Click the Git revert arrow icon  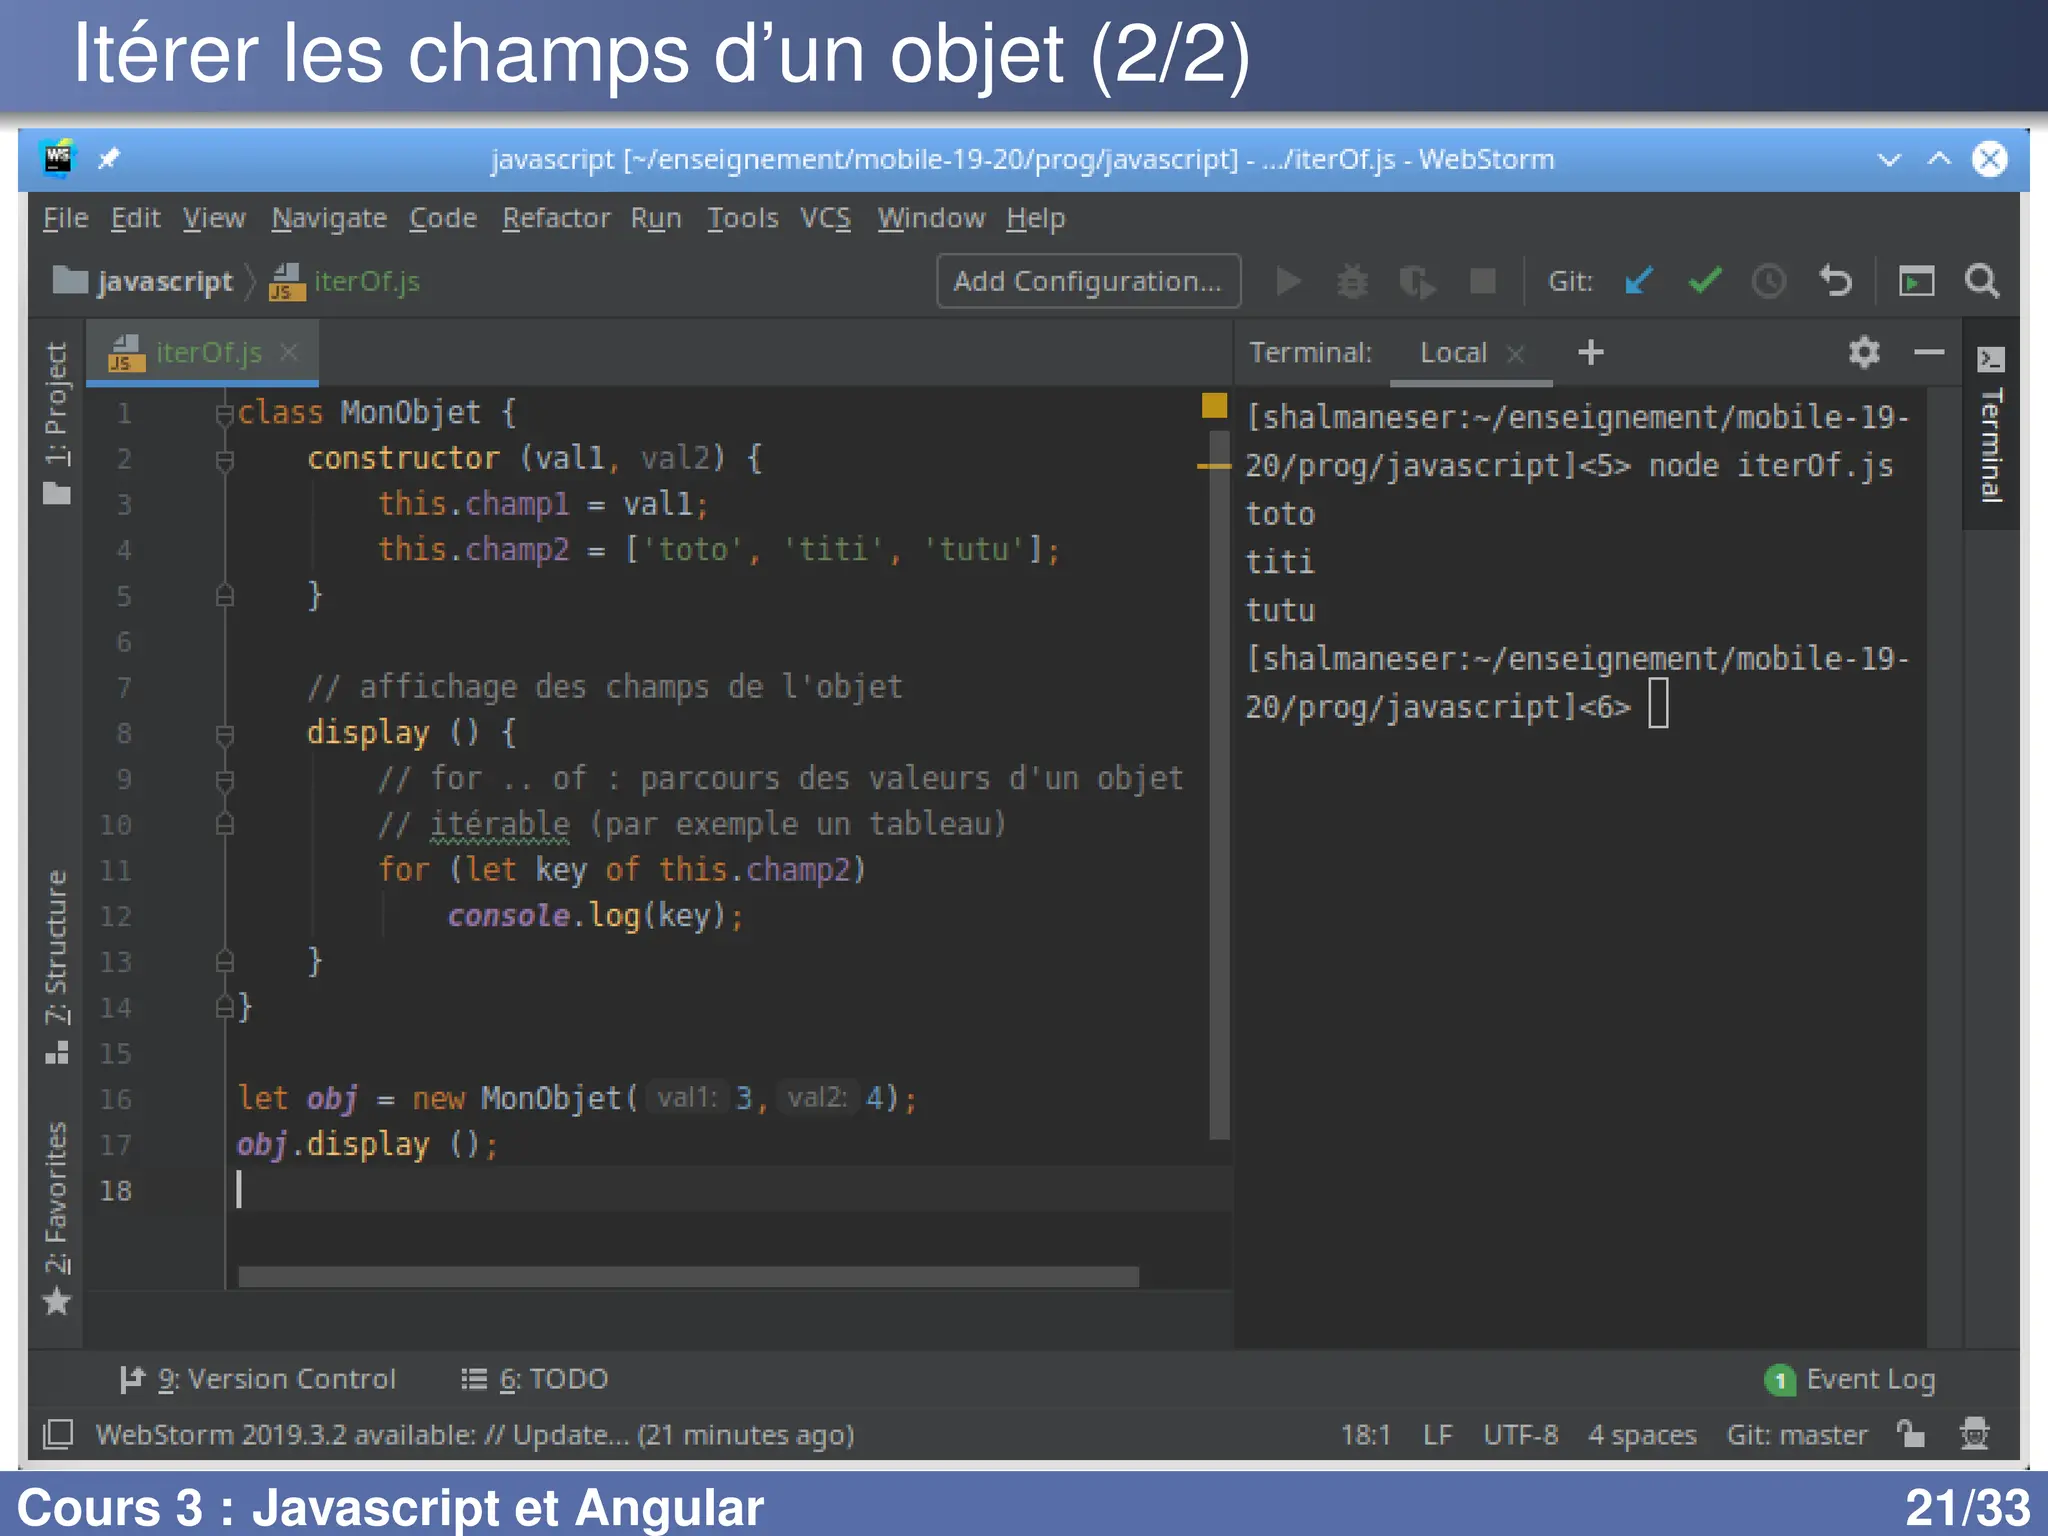(1835, 281)
